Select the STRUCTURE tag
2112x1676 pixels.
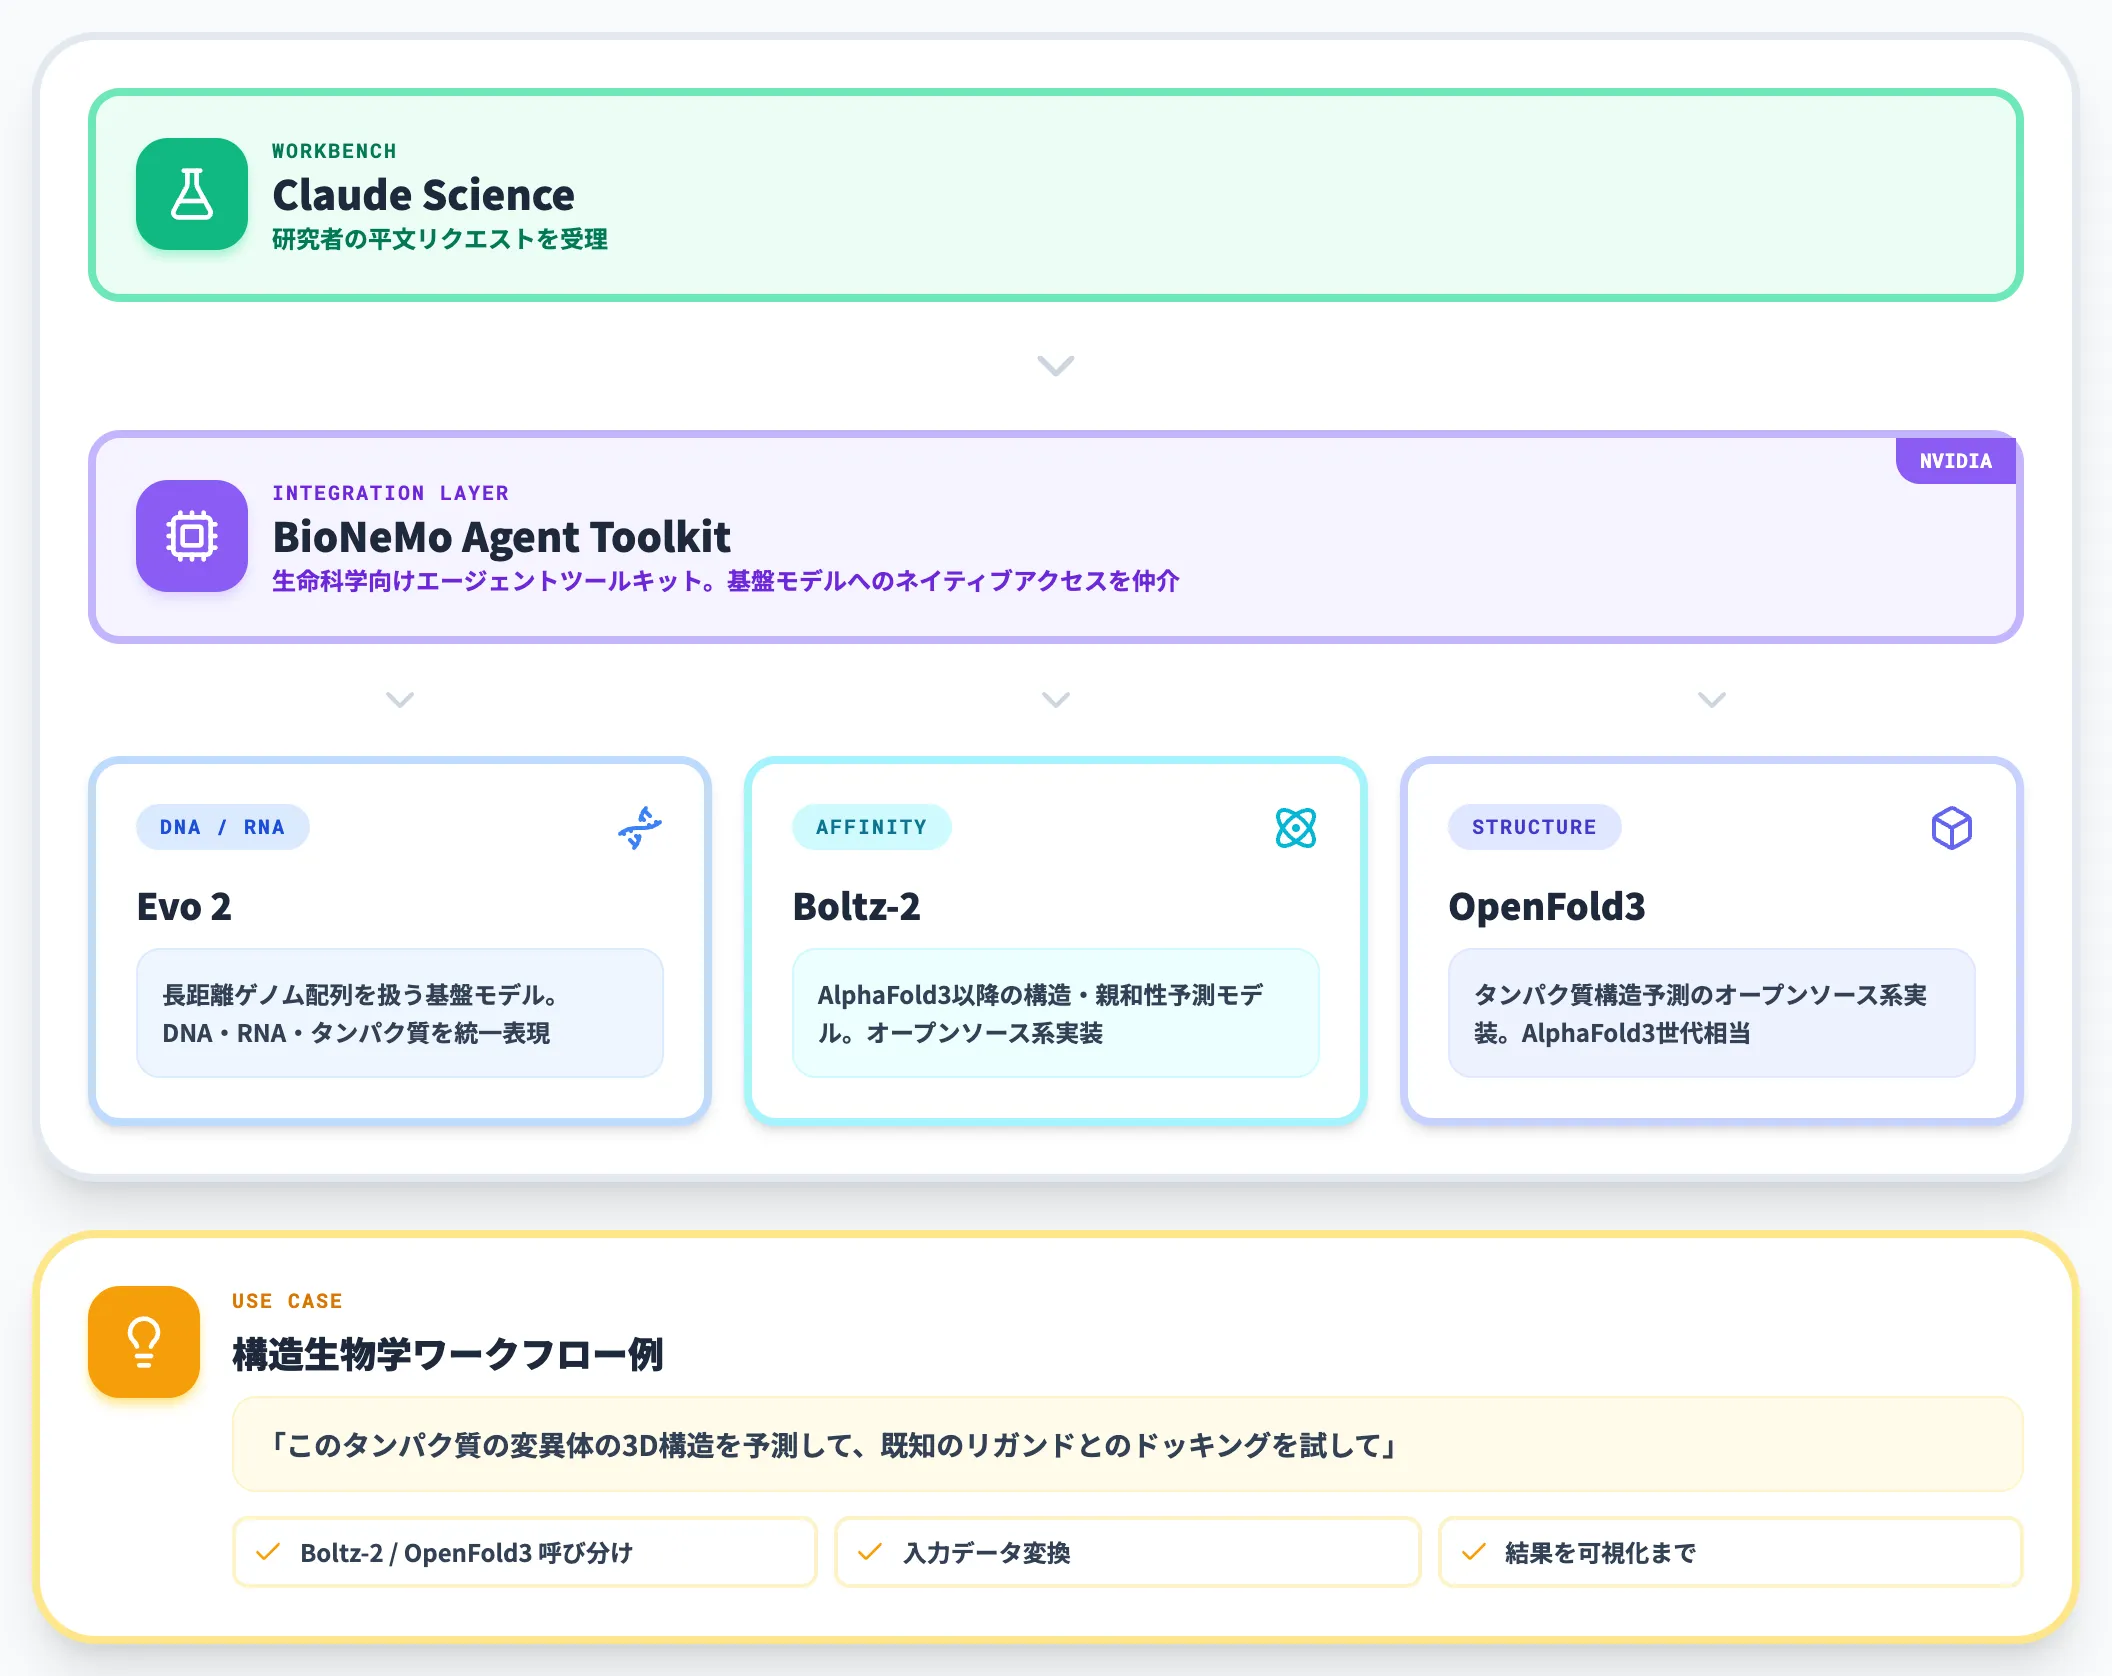(x=1535, y=827)
